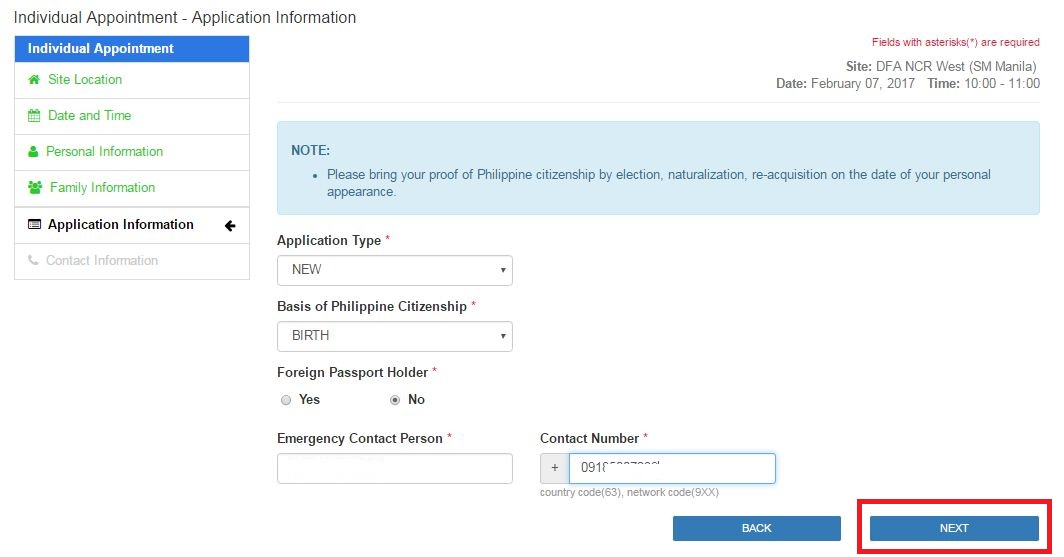The width and height of the screenshot is (1064, 557).
Task: Click the calendar icon beside Date and Time
Action: tap(34, 116)
